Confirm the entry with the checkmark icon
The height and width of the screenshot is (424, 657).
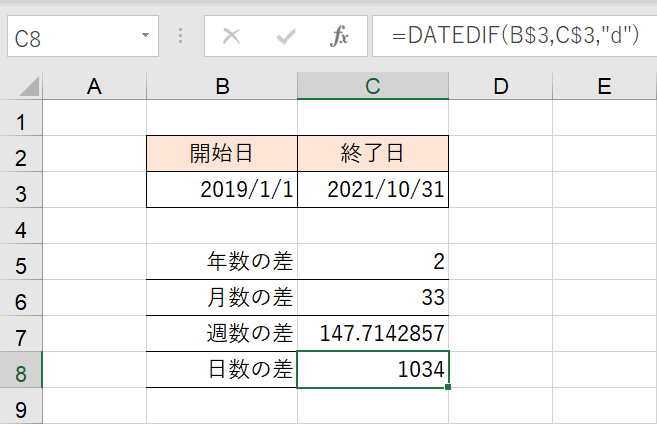[x=286, y=37]
